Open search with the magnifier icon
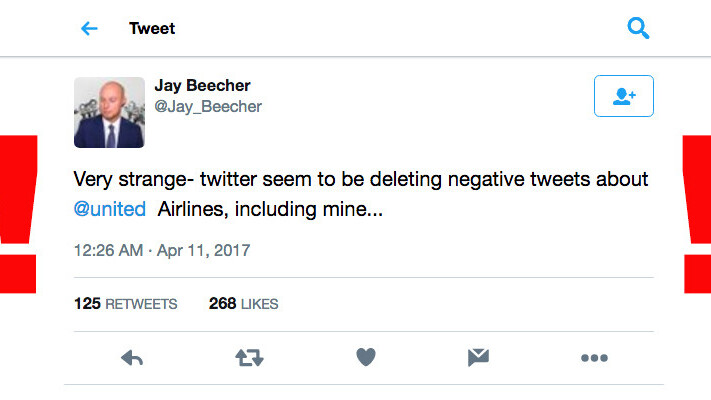 [x=638, y=28]
